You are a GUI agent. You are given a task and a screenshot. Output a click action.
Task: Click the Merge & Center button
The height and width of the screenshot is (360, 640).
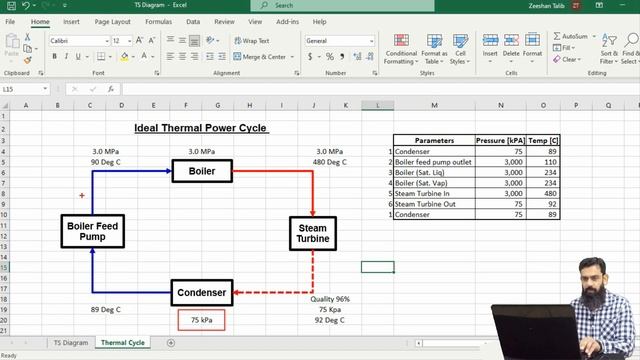(x=260, y=57)
